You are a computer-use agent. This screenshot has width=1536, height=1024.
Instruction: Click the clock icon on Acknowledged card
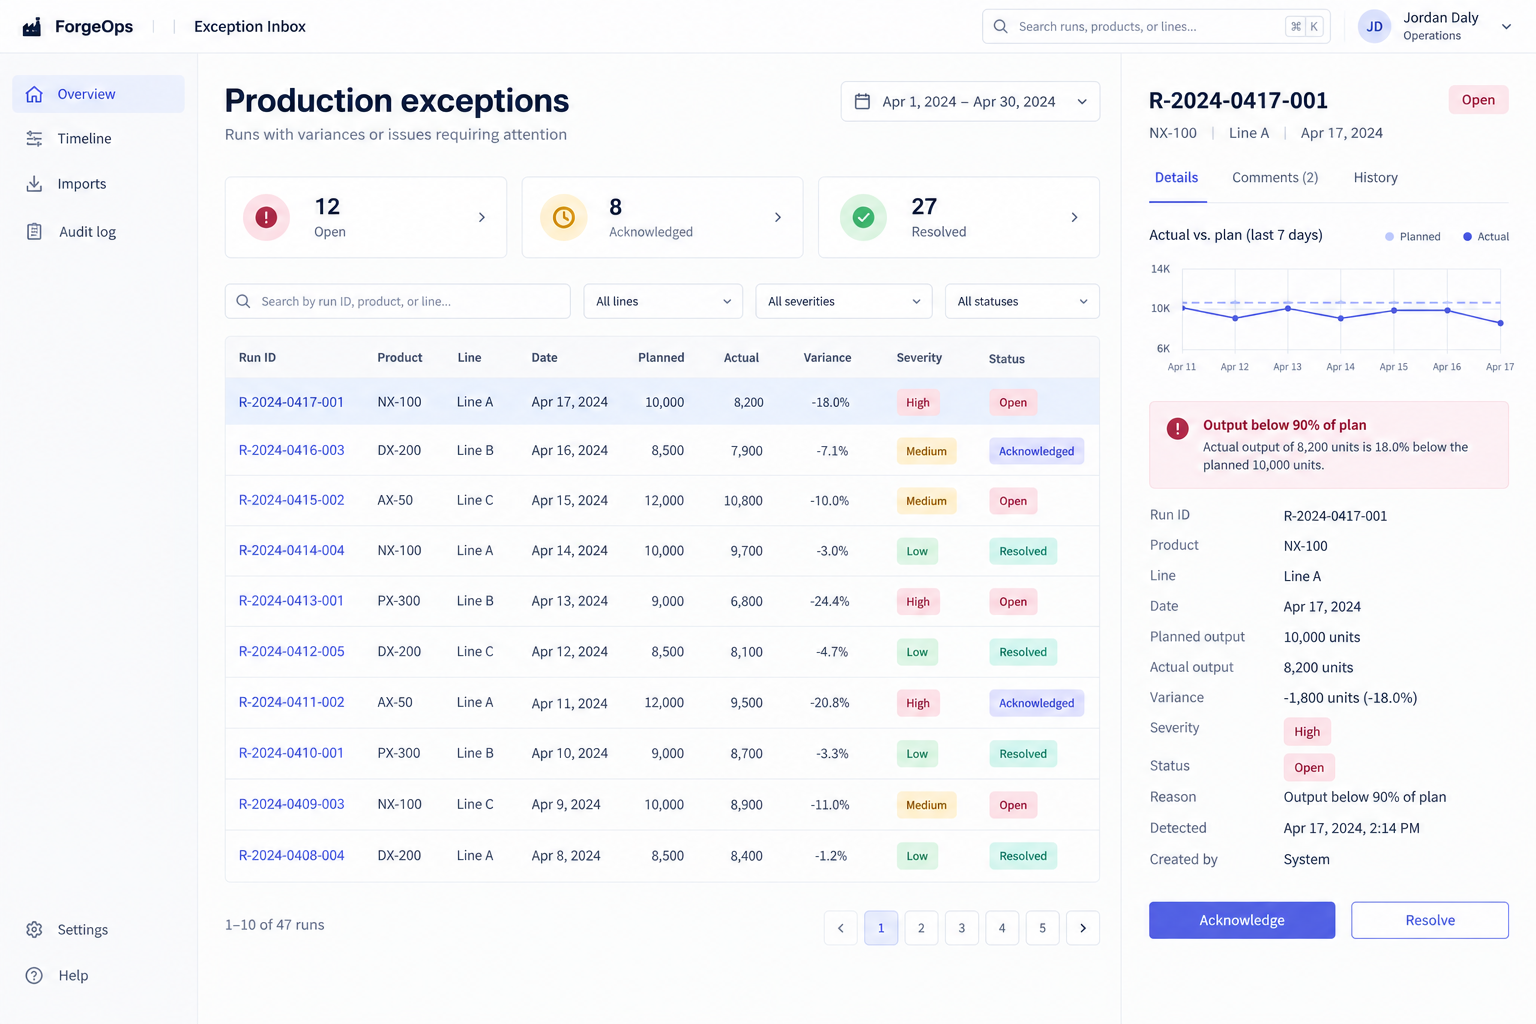pos(564,217)
